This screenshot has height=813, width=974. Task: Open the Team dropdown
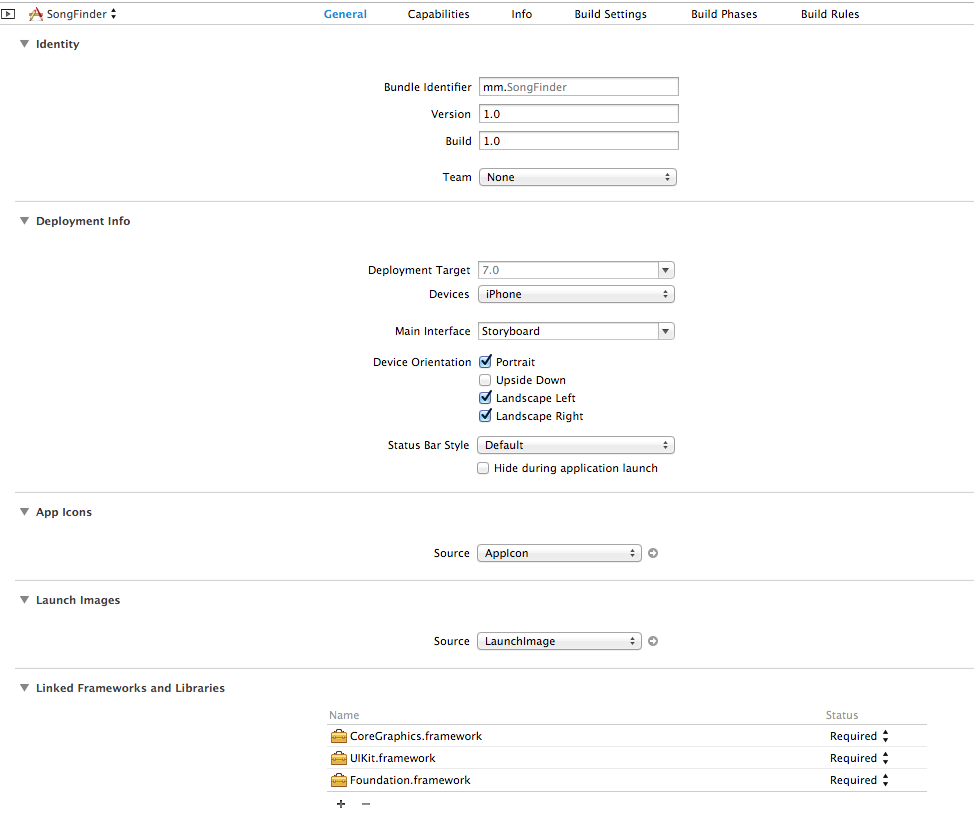[577, 177]
